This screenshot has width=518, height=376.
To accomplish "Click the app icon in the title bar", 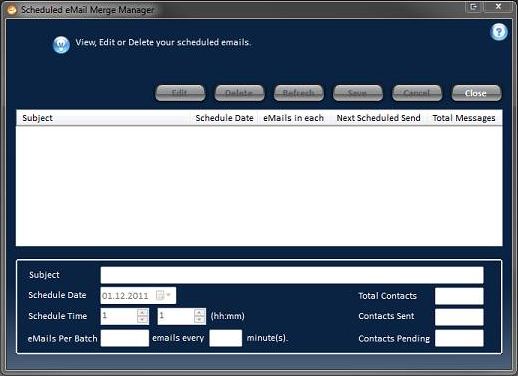I will (11, 10).
